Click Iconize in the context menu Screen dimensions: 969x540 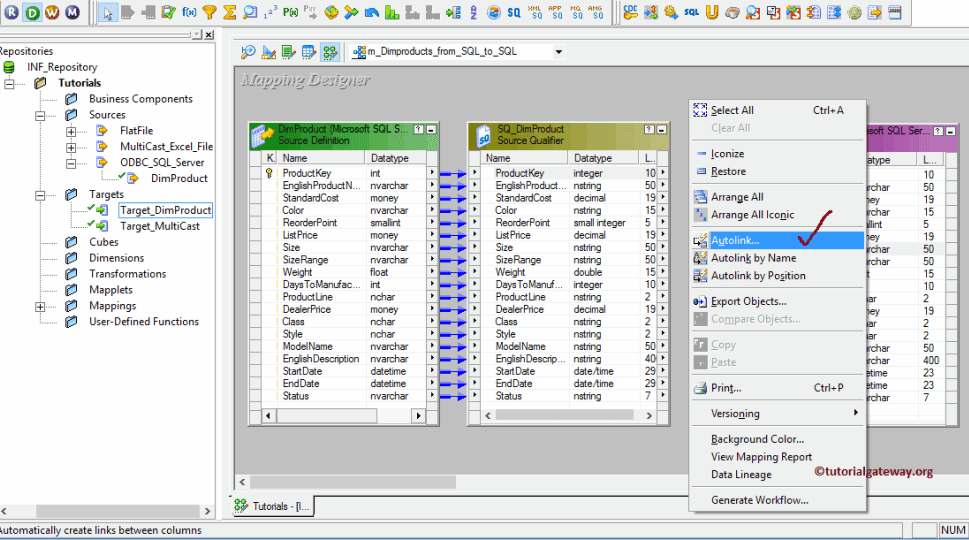[x=777, y=153]
